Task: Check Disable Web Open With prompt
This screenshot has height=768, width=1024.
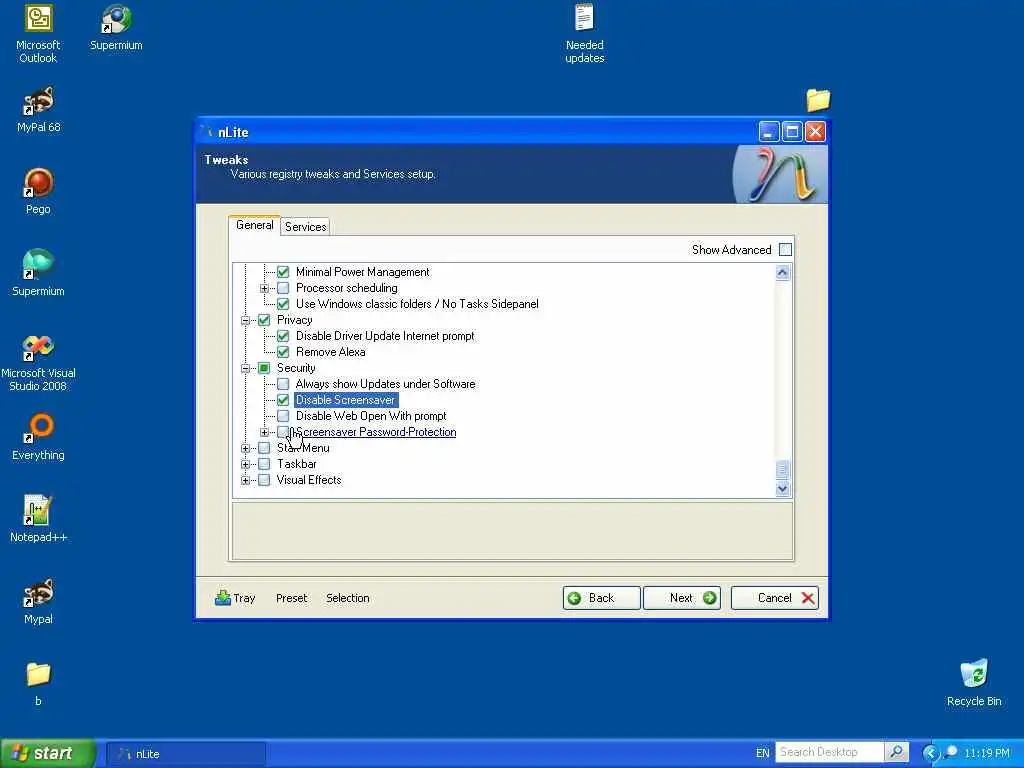Action: click(283, 416)
